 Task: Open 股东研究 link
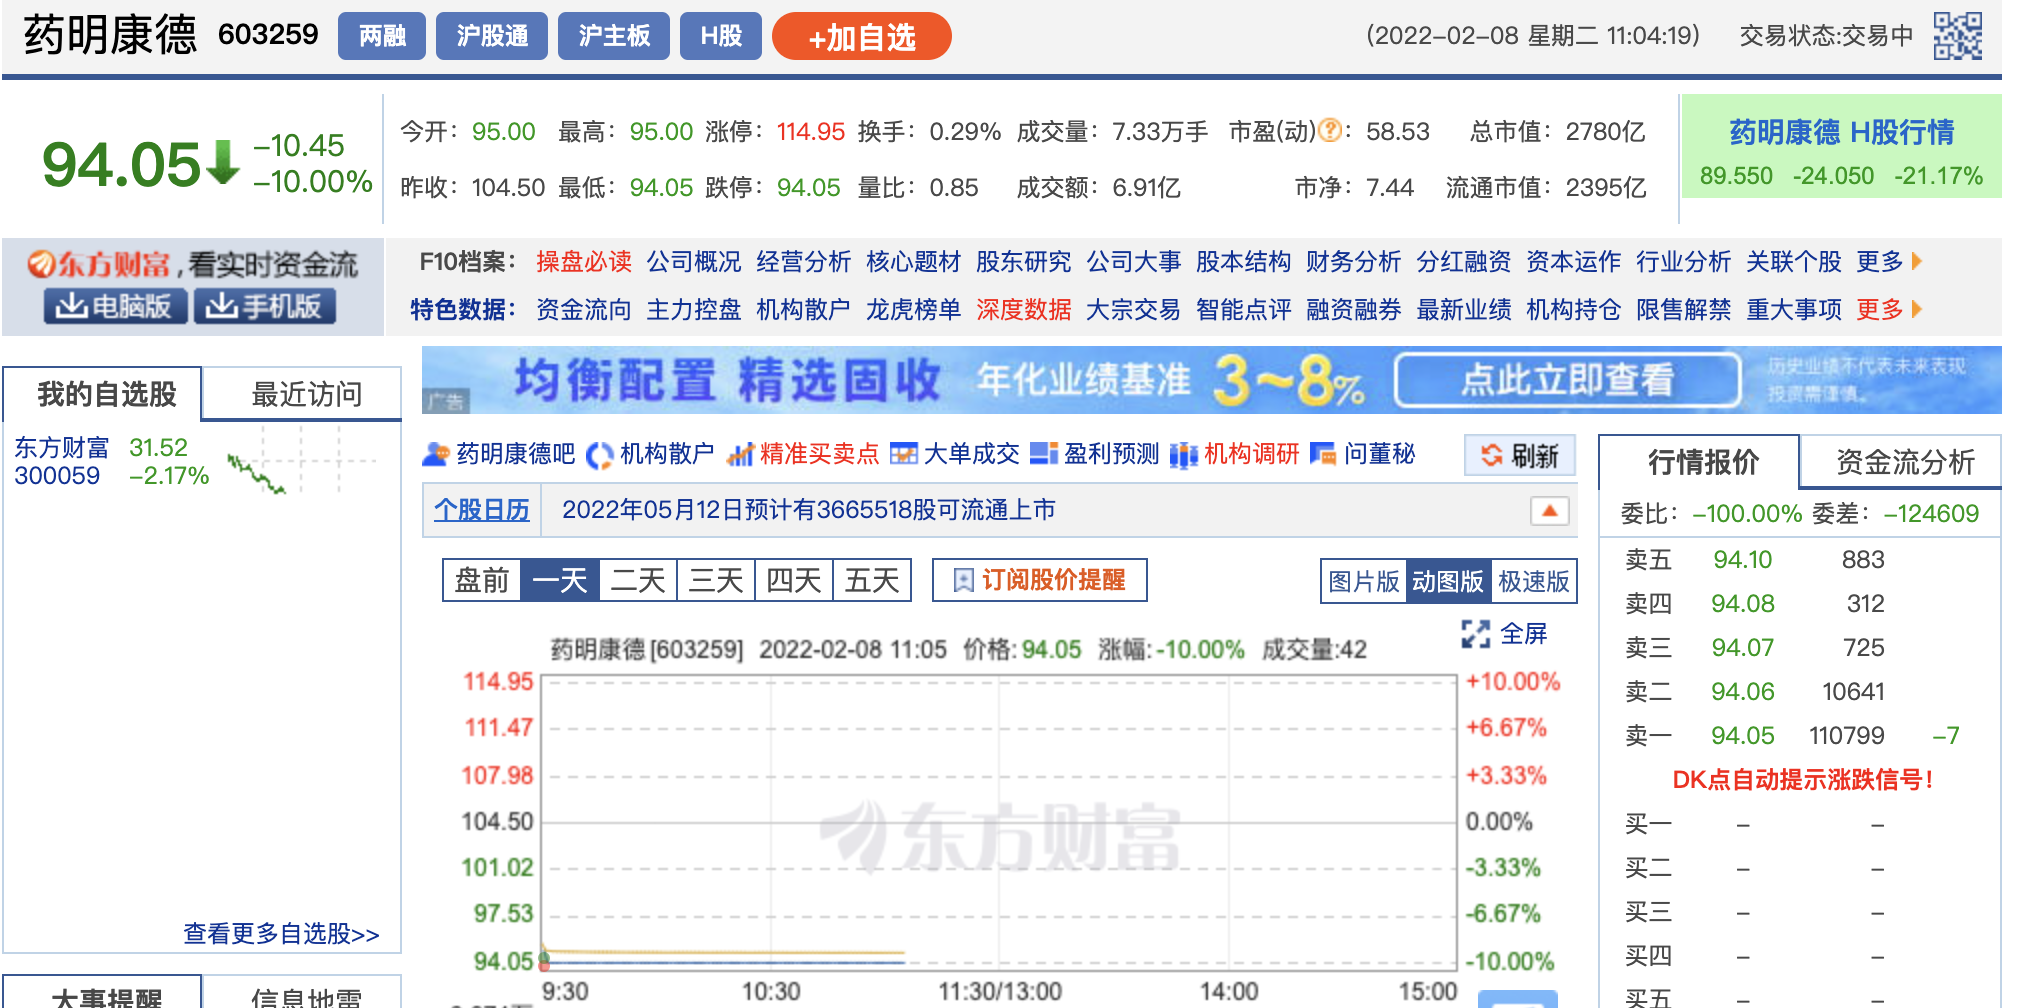(x=1024, y=262)
